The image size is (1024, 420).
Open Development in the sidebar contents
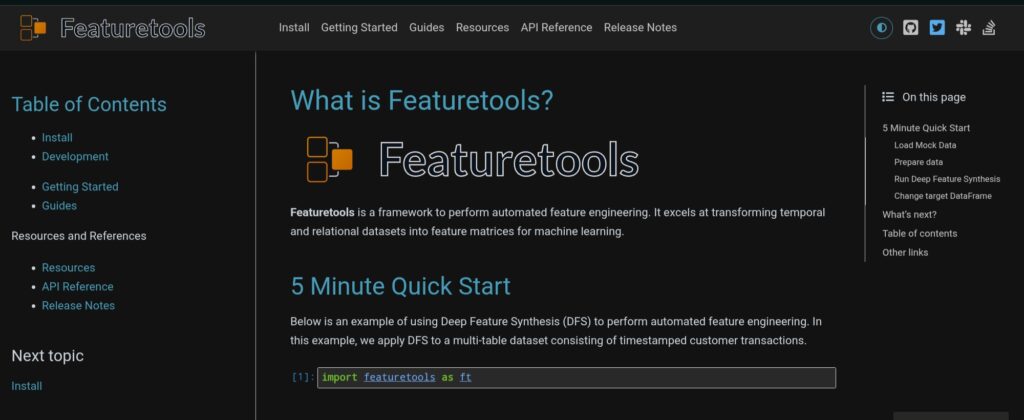tap(75, 157)
